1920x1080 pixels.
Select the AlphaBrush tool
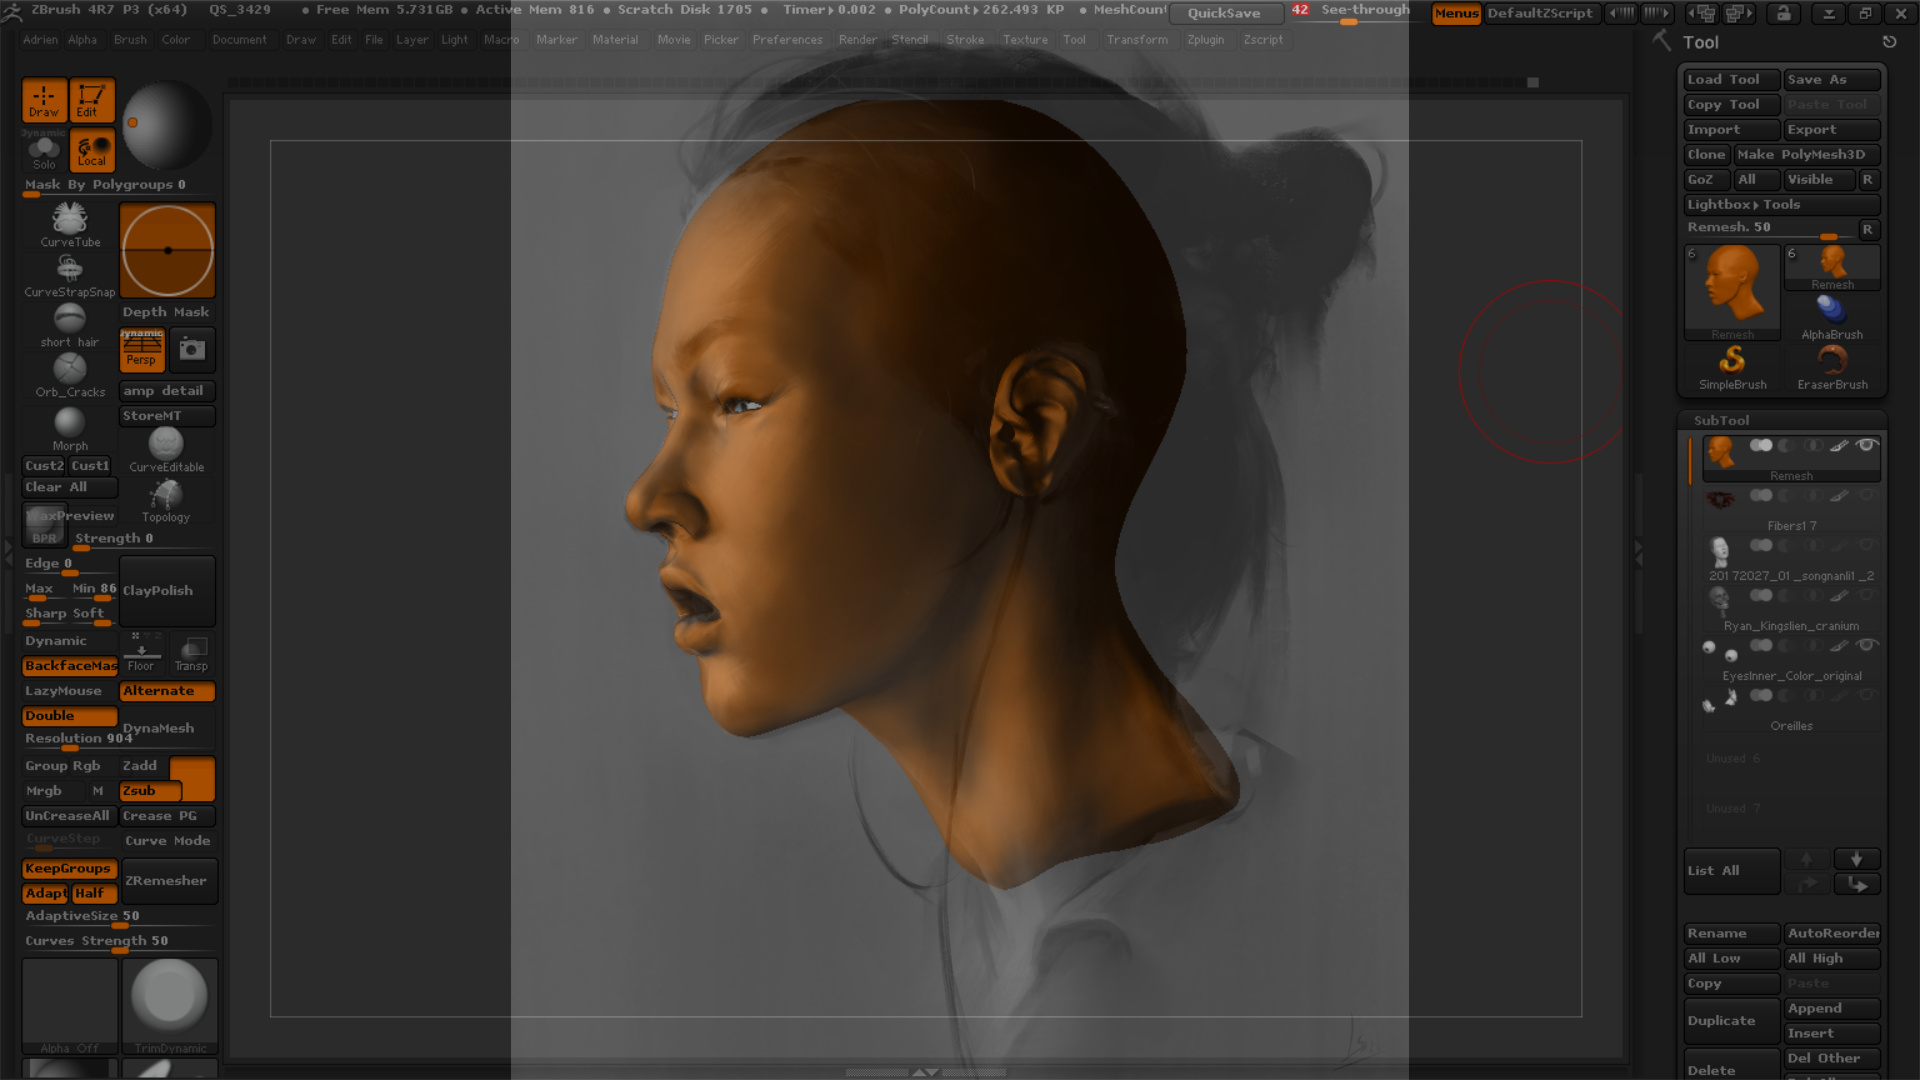1832,318
